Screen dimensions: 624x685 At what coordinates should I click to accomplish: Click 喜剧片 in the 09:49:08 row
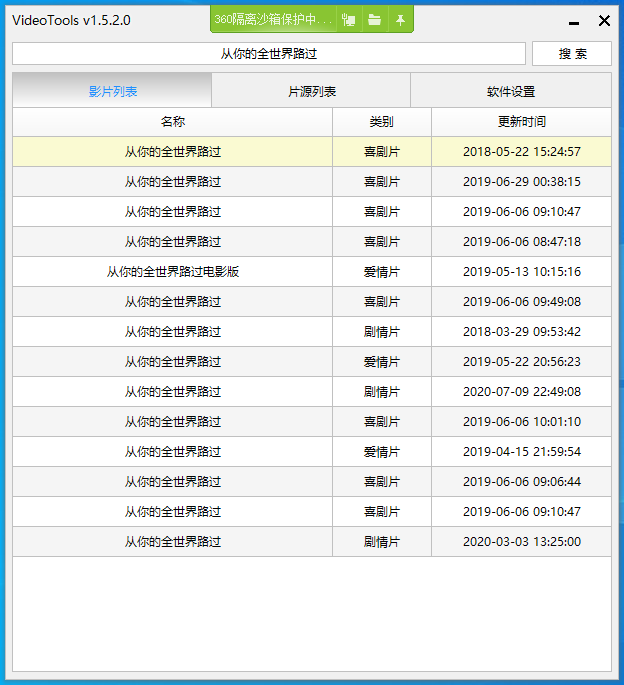(381, 302)
